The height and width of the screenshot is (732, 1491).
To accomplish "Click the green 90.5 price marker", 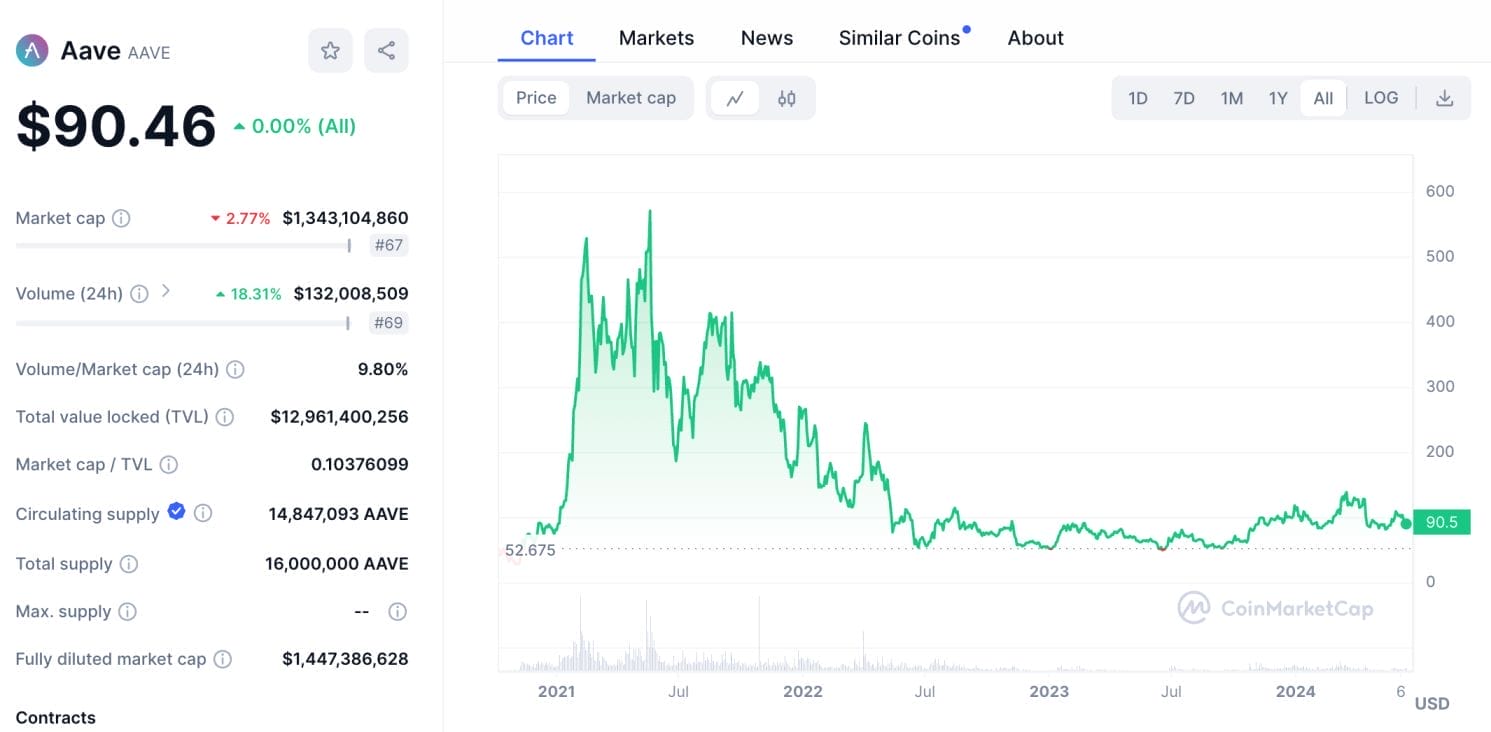I will click(x=1441, y=522).
